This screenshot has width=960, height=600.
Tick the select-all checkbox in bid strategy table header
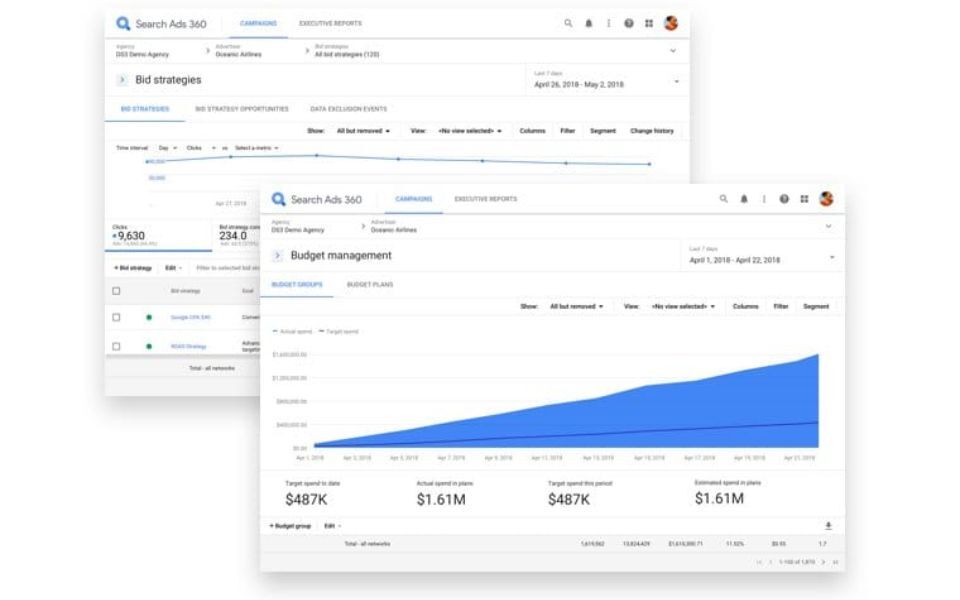click(x=116, y=291)
